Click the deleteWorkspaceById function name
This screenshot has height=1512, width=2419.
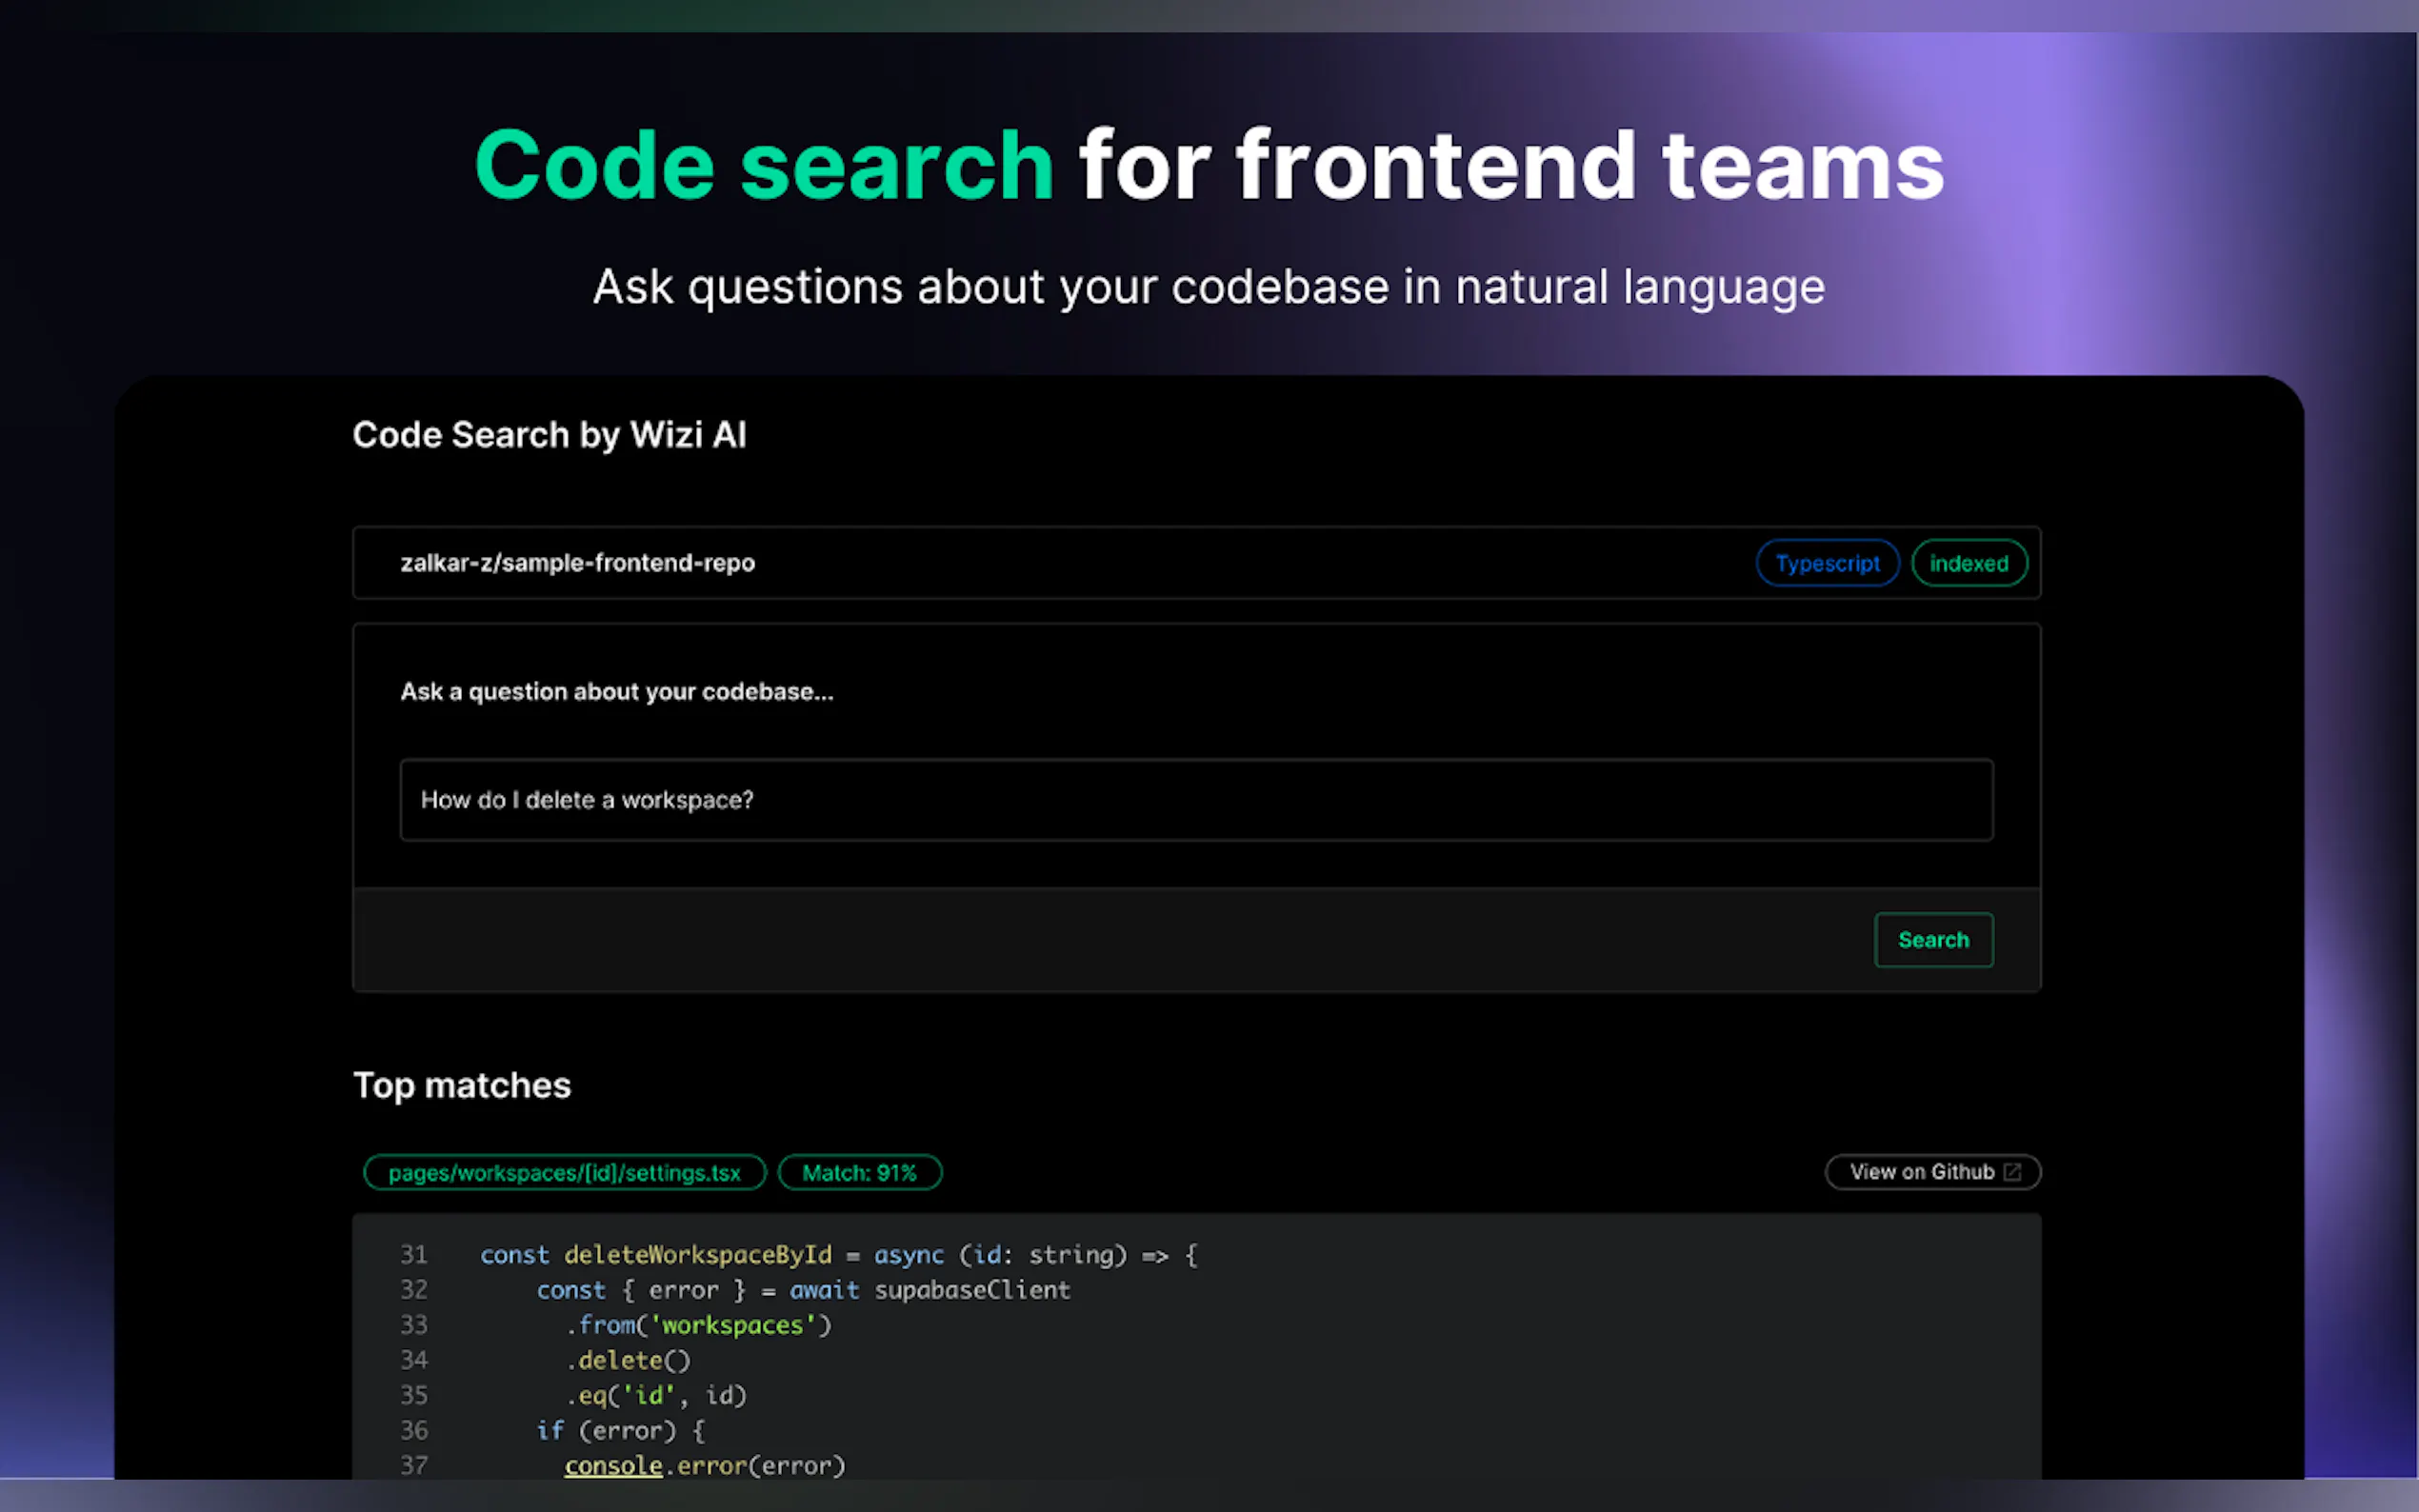pos(697,1255)
